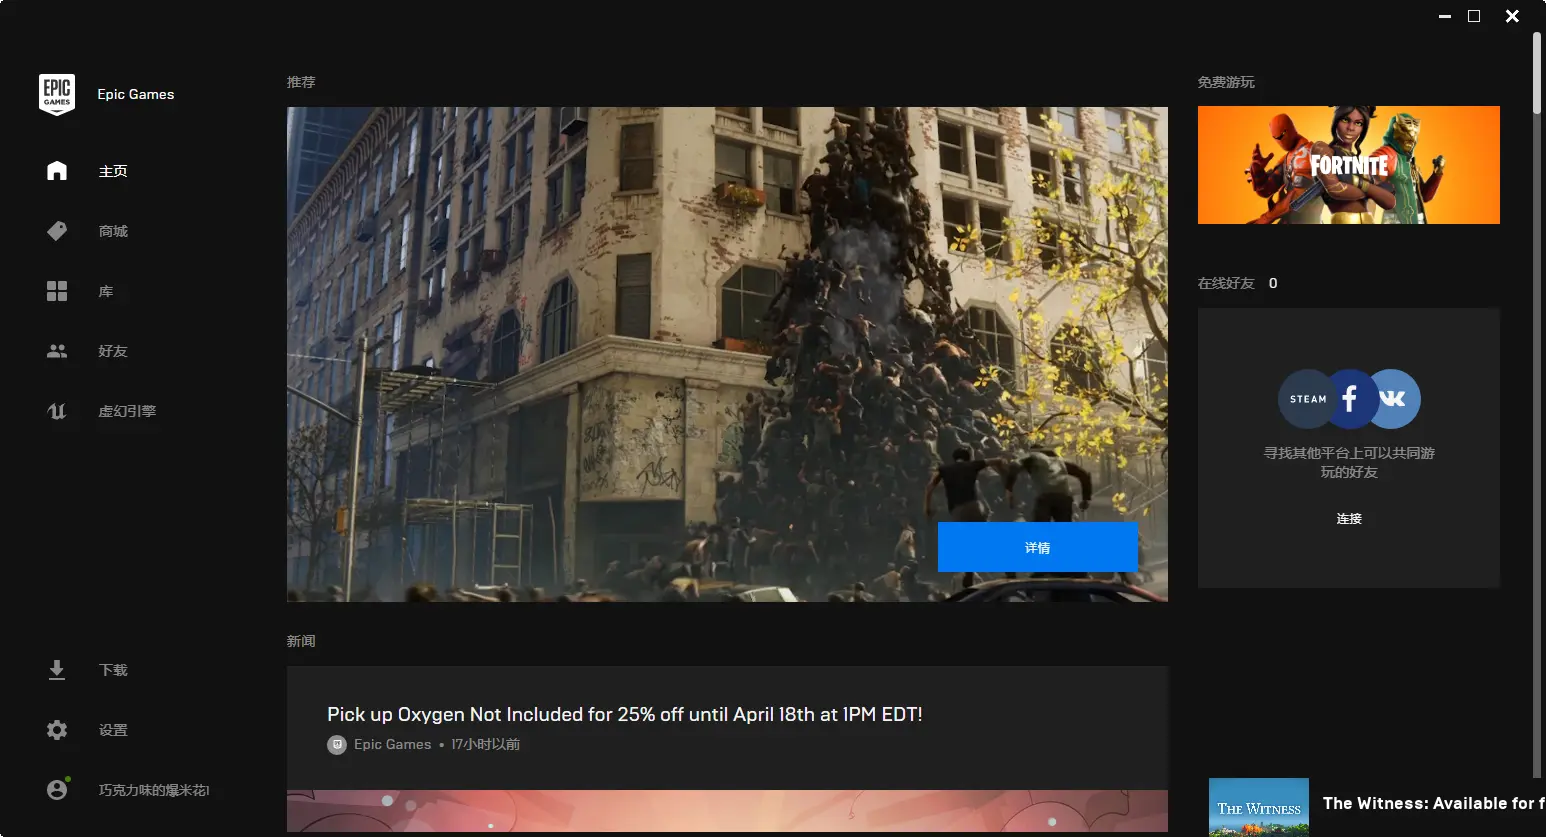Image resolution: width=1546 pixels, height=837 pixels.
Task: Click the downloads arrow icon
Action: (57, 670)
